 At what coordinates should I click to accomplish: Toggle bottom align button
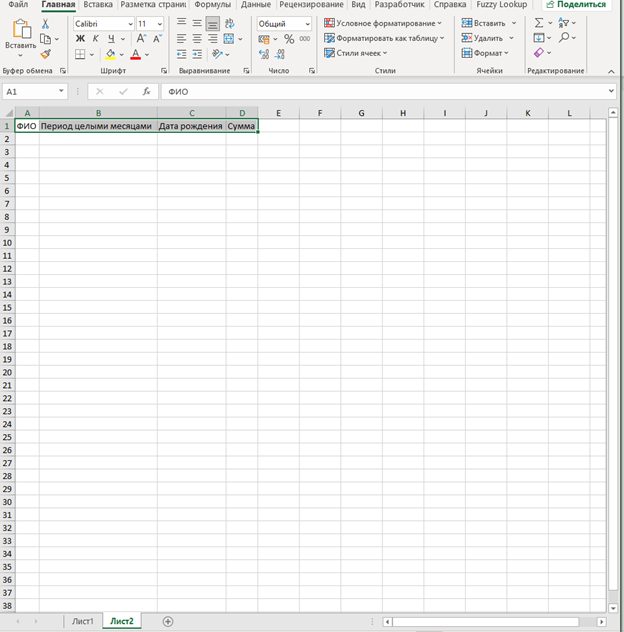click(x=212, y=24)
